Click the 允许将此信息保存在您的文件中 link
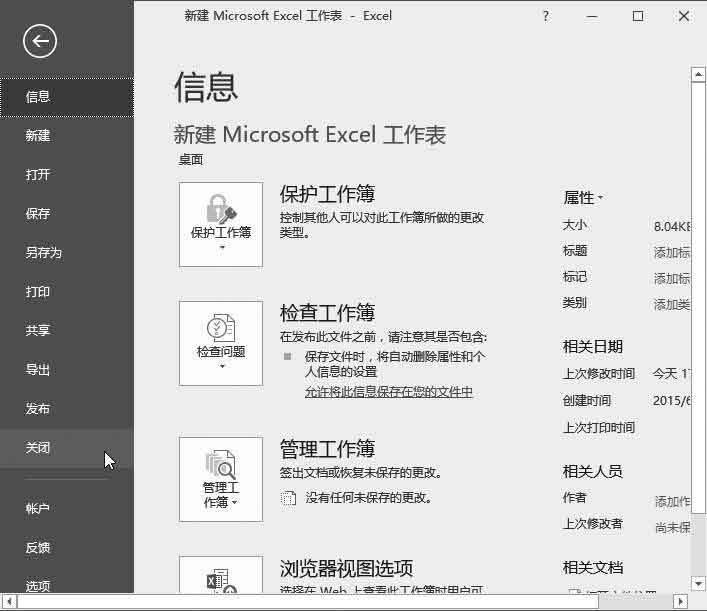Viewport: 707px width, 611px height. point(388,392)
